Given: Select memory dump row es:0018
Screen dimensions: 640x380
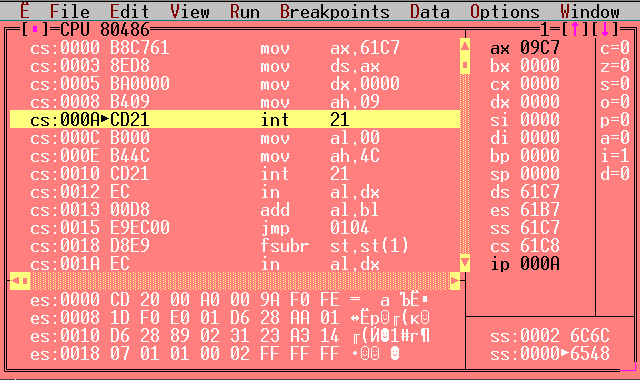Looking at the screenshot, I should tap(230, 353).
